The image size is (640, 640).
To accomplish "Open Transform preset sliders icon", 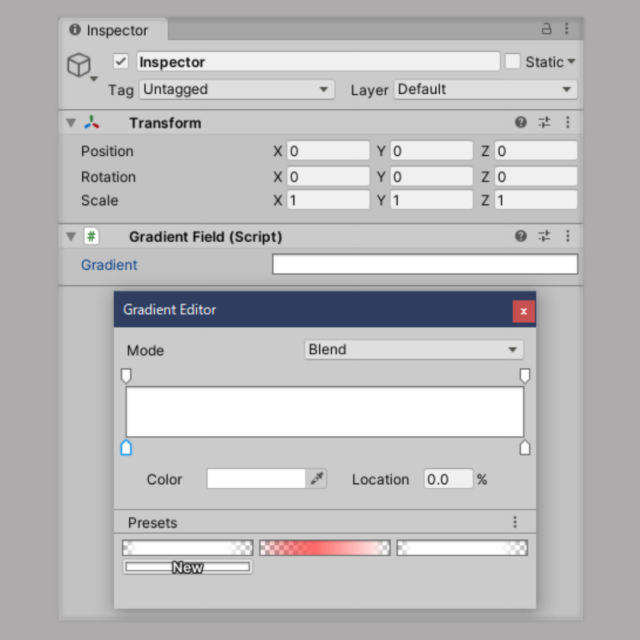I will pos(544,122).
